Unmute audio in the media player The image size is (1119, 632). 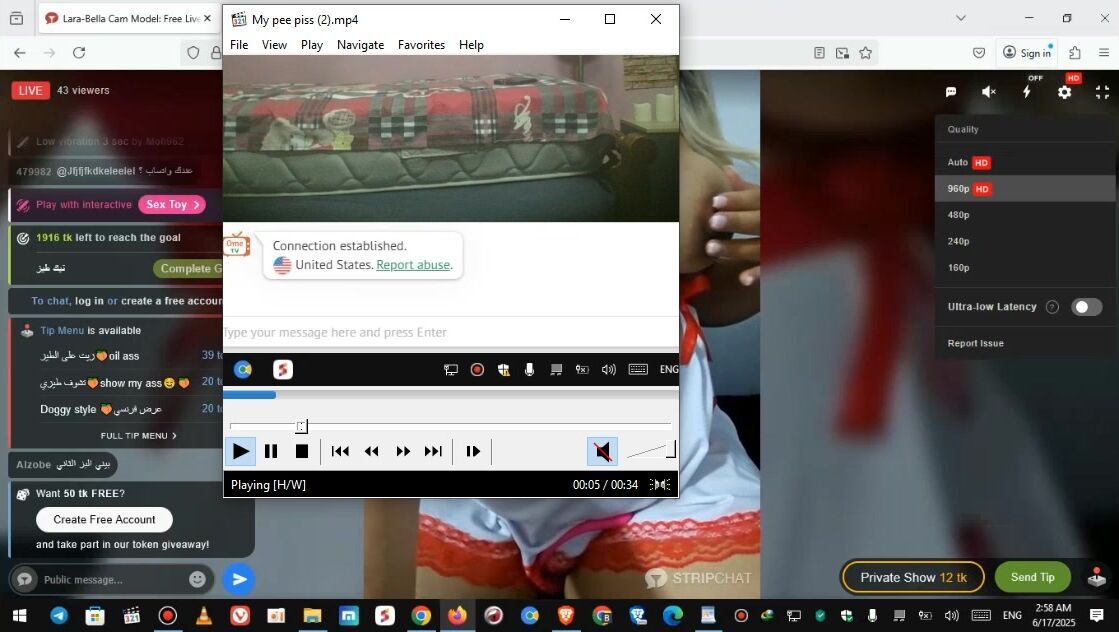point(602,452)
